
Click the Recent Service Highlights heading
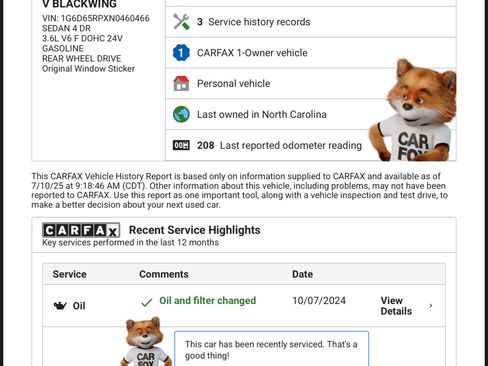tap(195, 230)
